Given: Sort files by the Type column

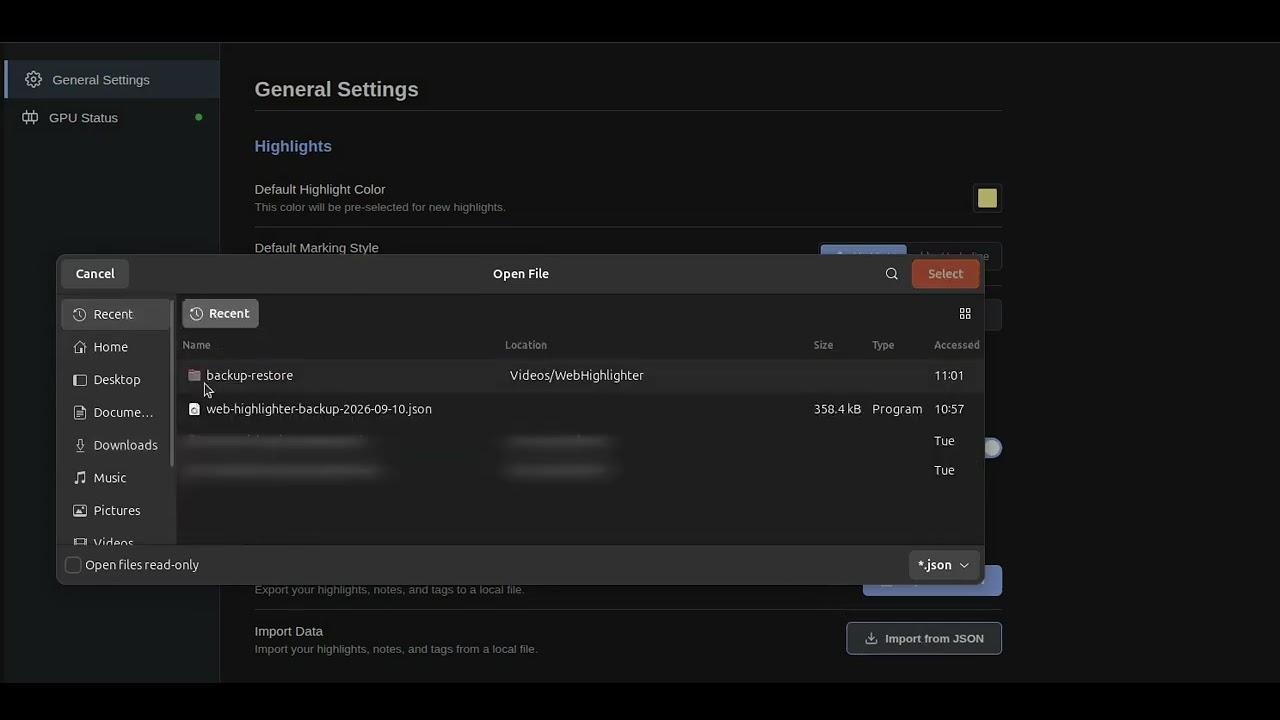Looking at the screenshot, I should pyautogui.click(x=883, y=345).
